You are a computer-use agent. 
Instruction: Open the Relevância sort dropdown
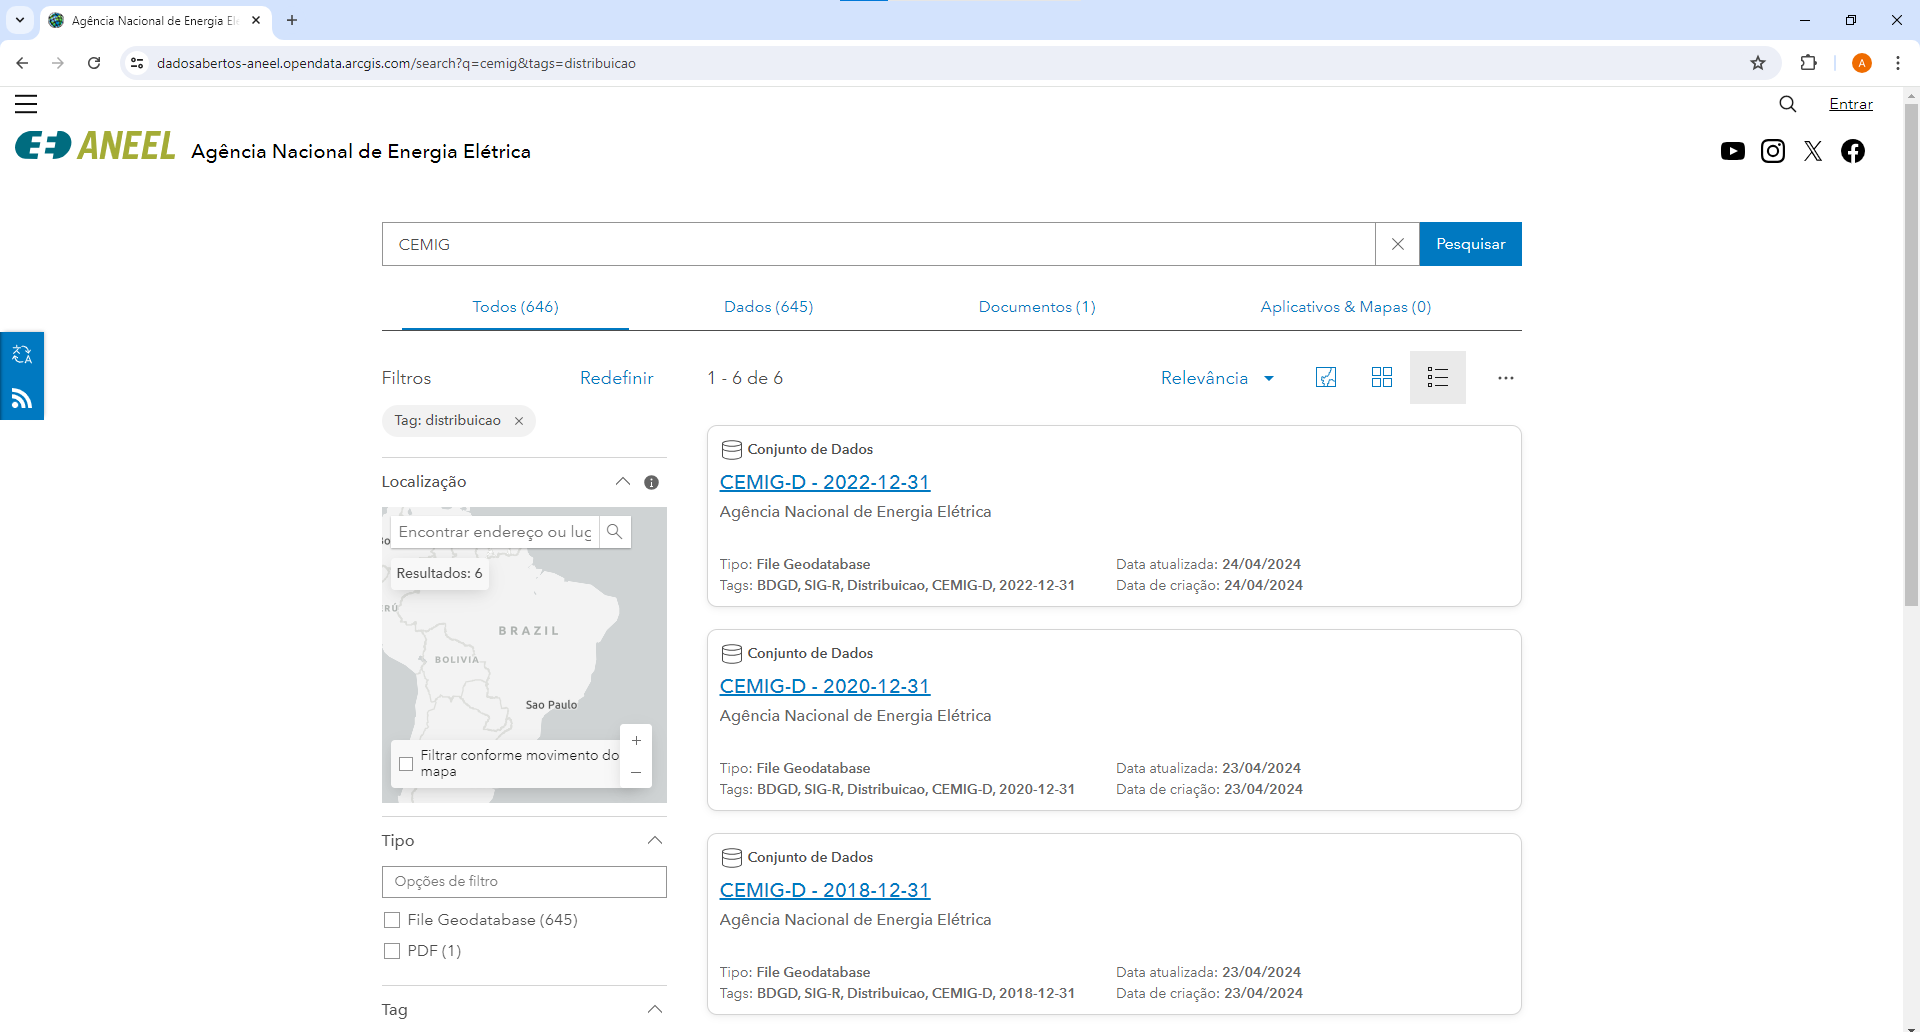click(x=1218, y=378)
